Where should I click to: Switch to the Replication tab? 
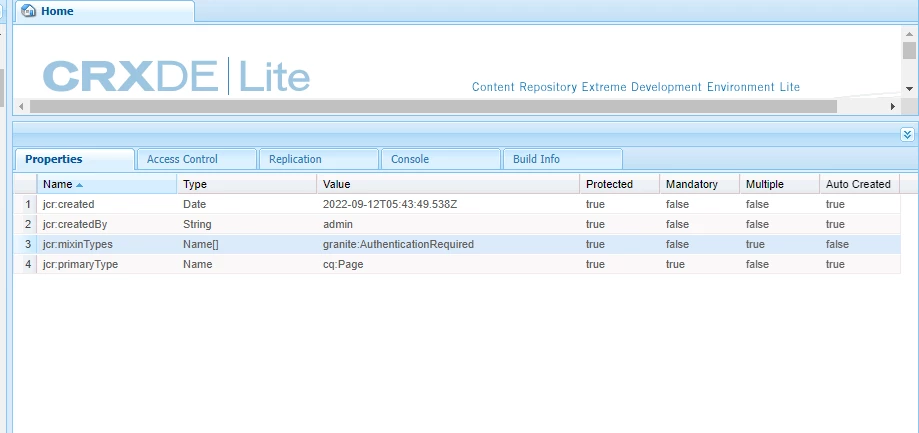pyautogui.click(x=318, y=159)
